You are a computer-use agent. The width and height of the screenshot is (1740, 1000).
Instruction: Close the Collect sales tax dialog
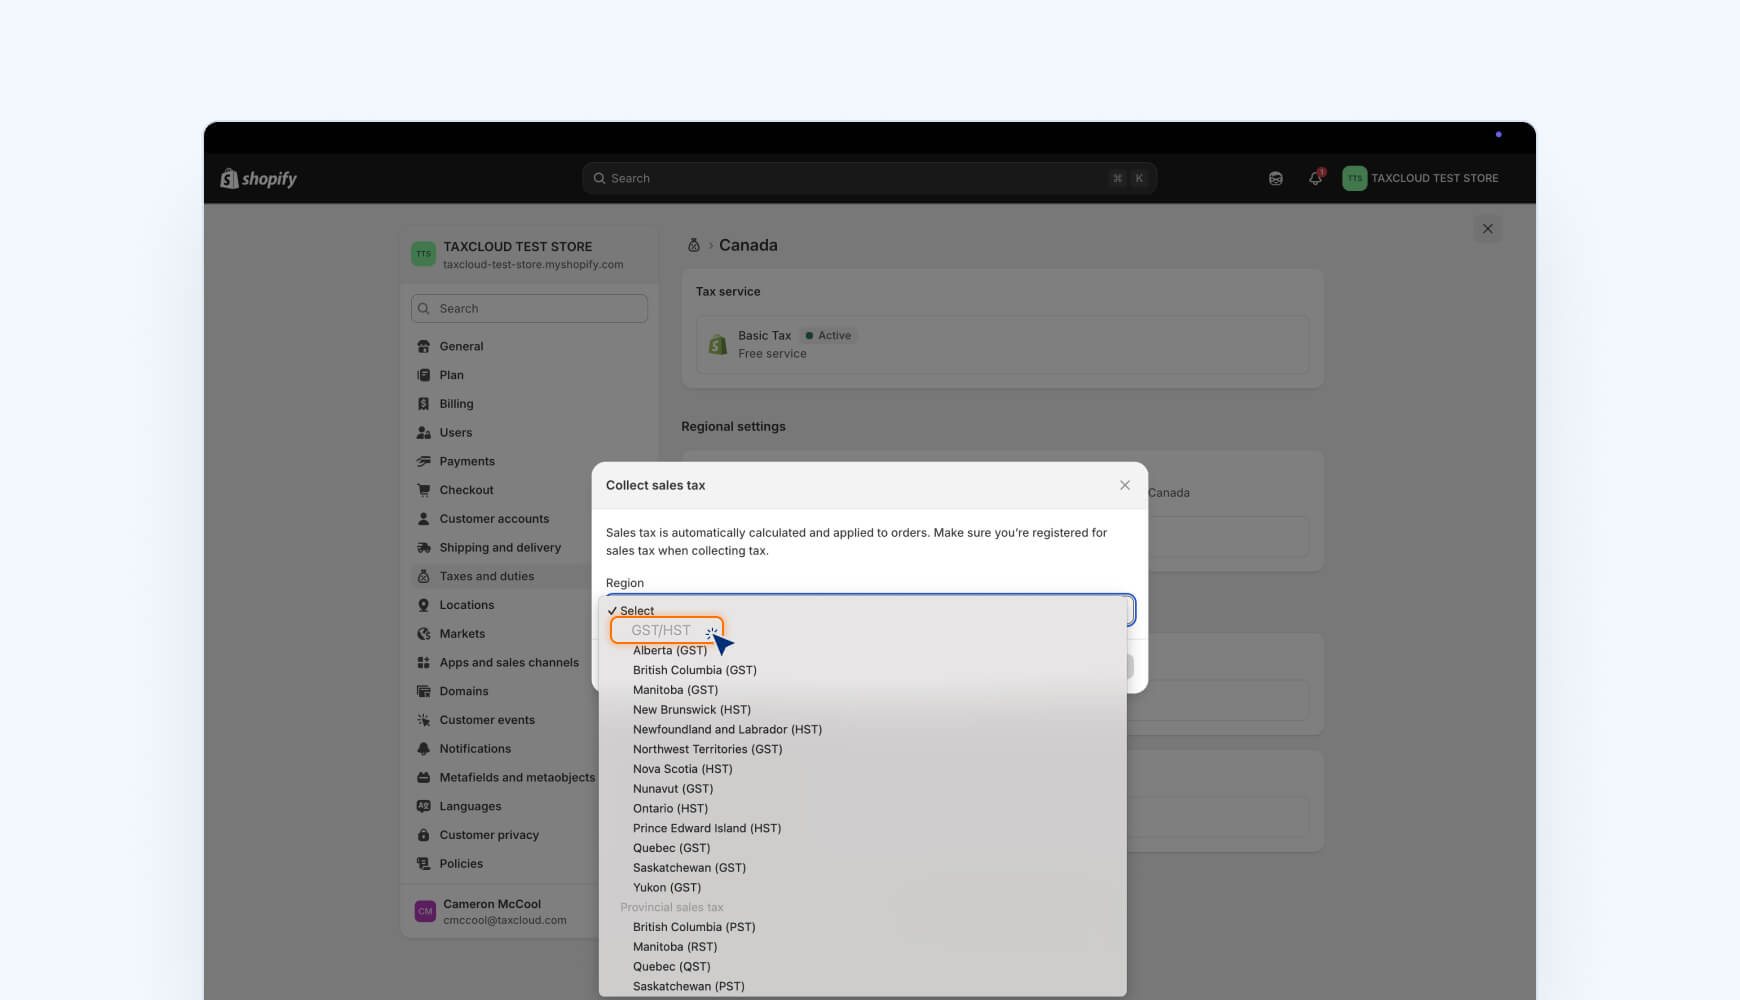click(1125, 485)
